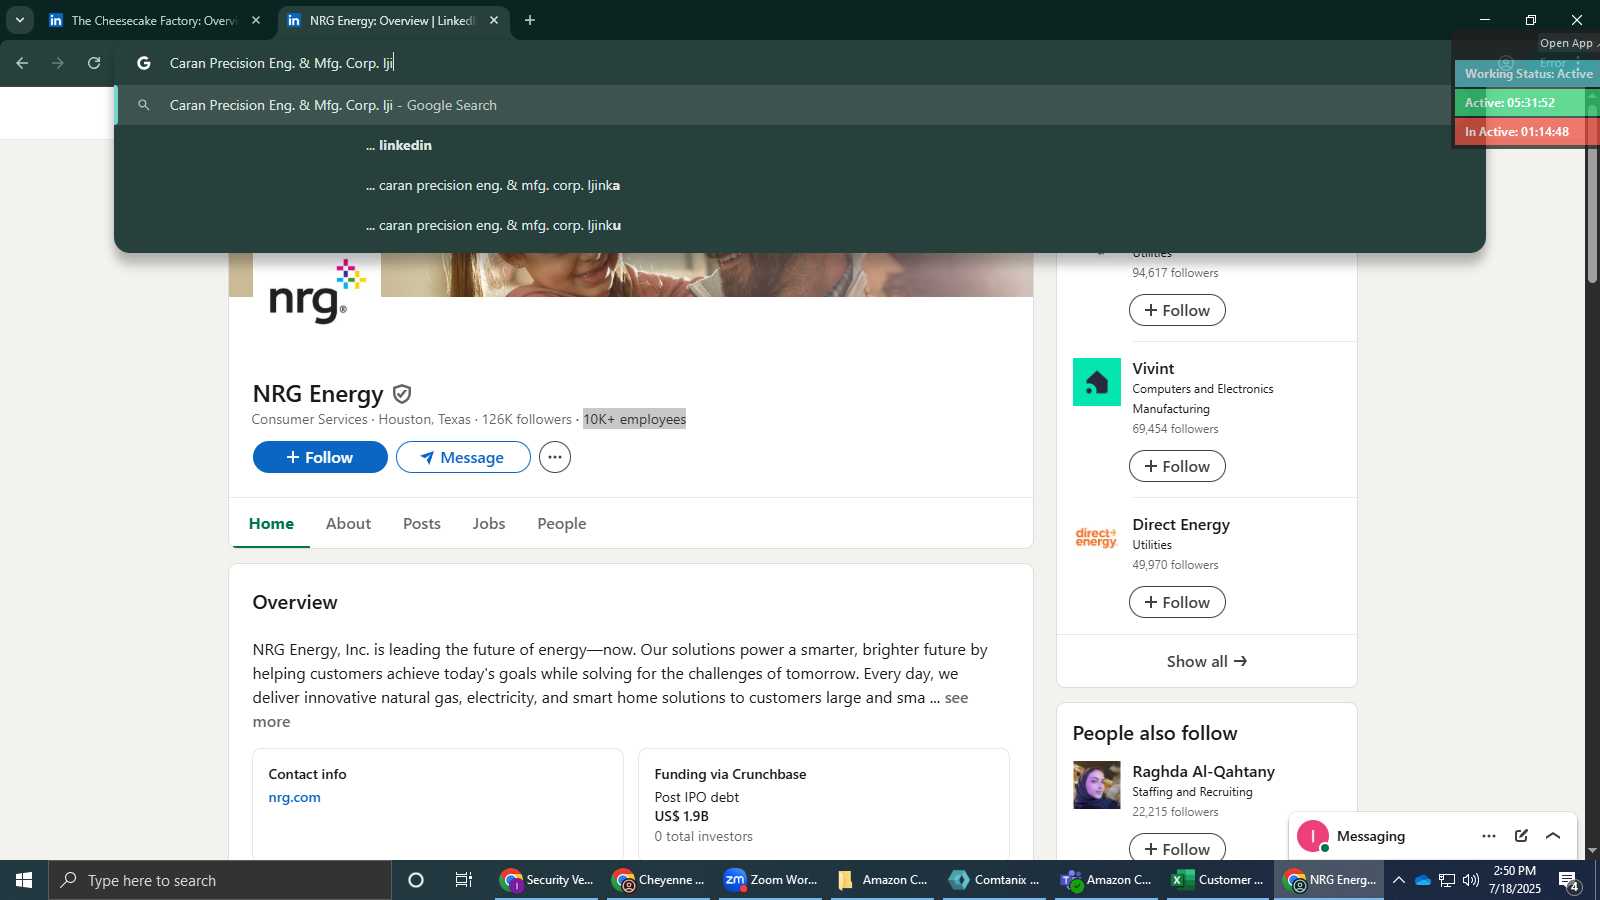Switch to The Cheesecake Factory tab
This screenshot has width=1600, height=900.
click(x=153, y=20)
